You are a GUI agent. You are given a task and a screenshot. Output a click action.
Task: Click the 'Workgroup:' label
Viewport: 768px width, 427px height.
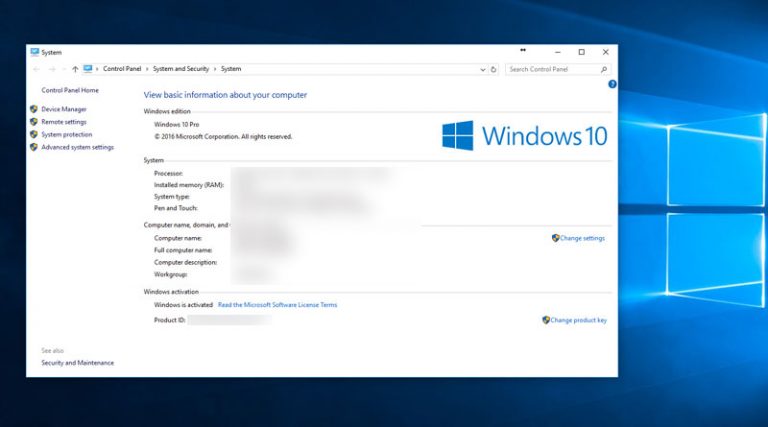(170, 275)
